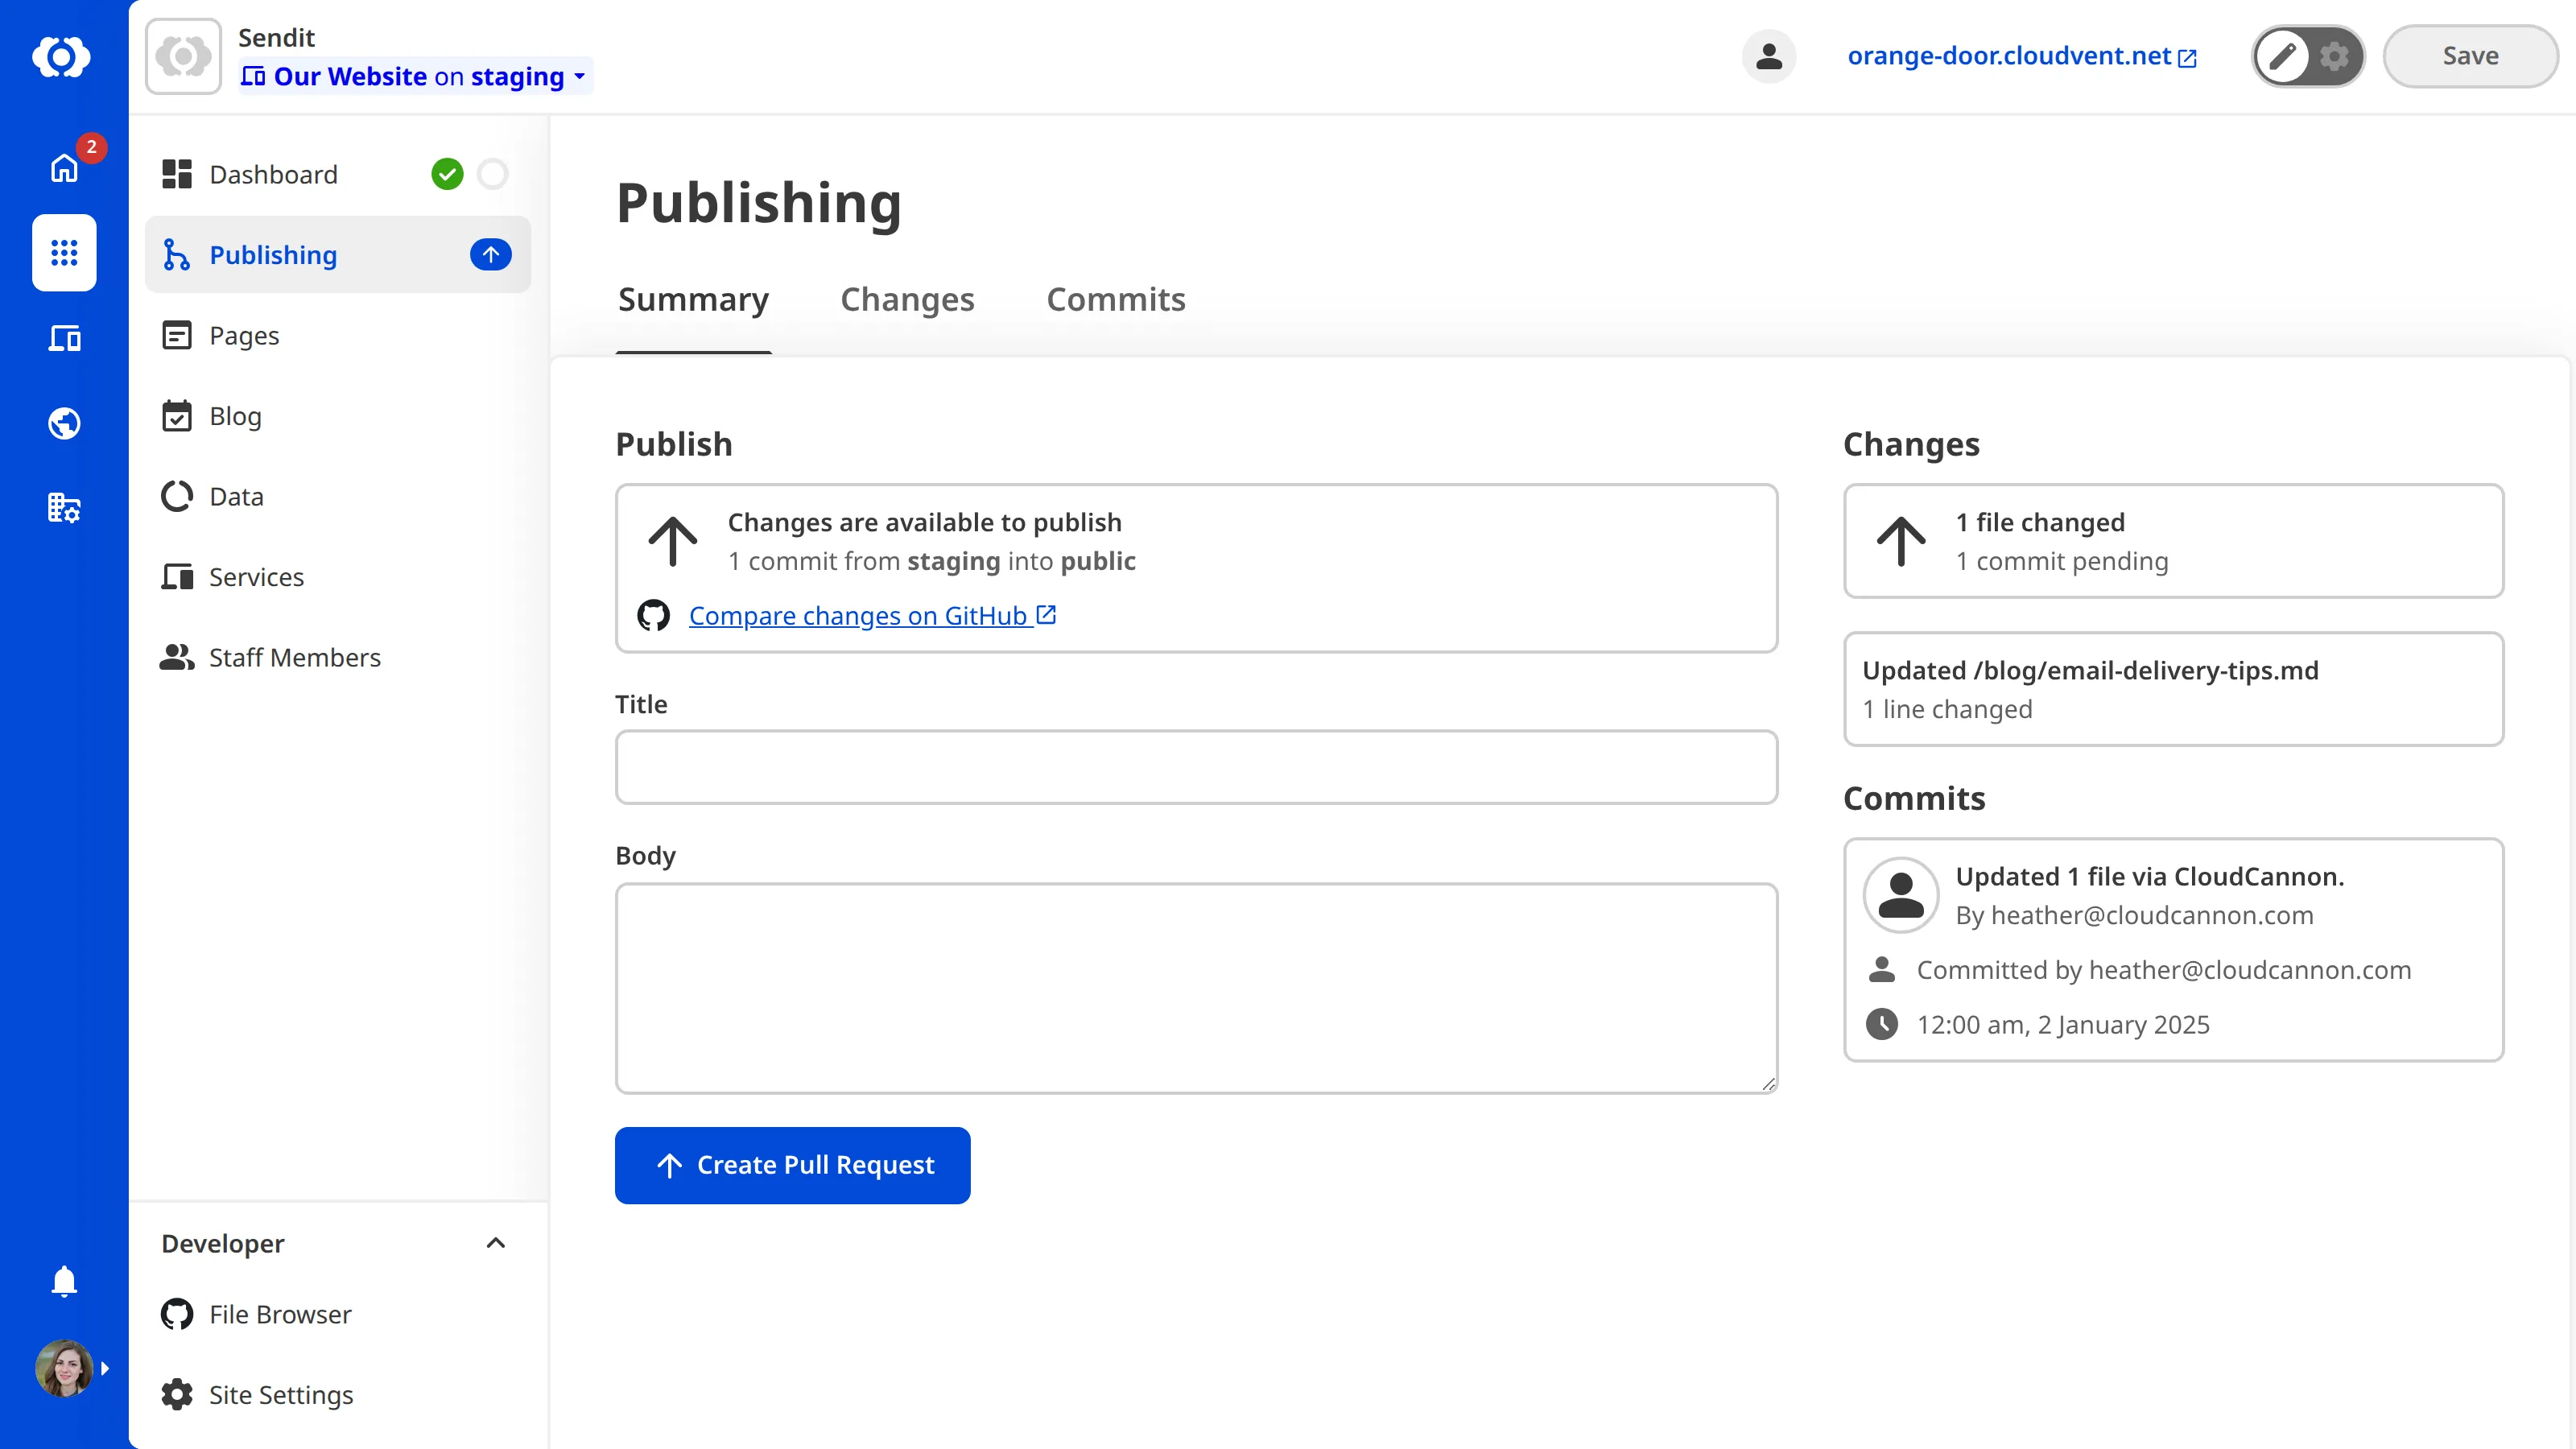Open the Commits tab
This screenshot has height=1449, width=2576.
[x=1115, y=299]
